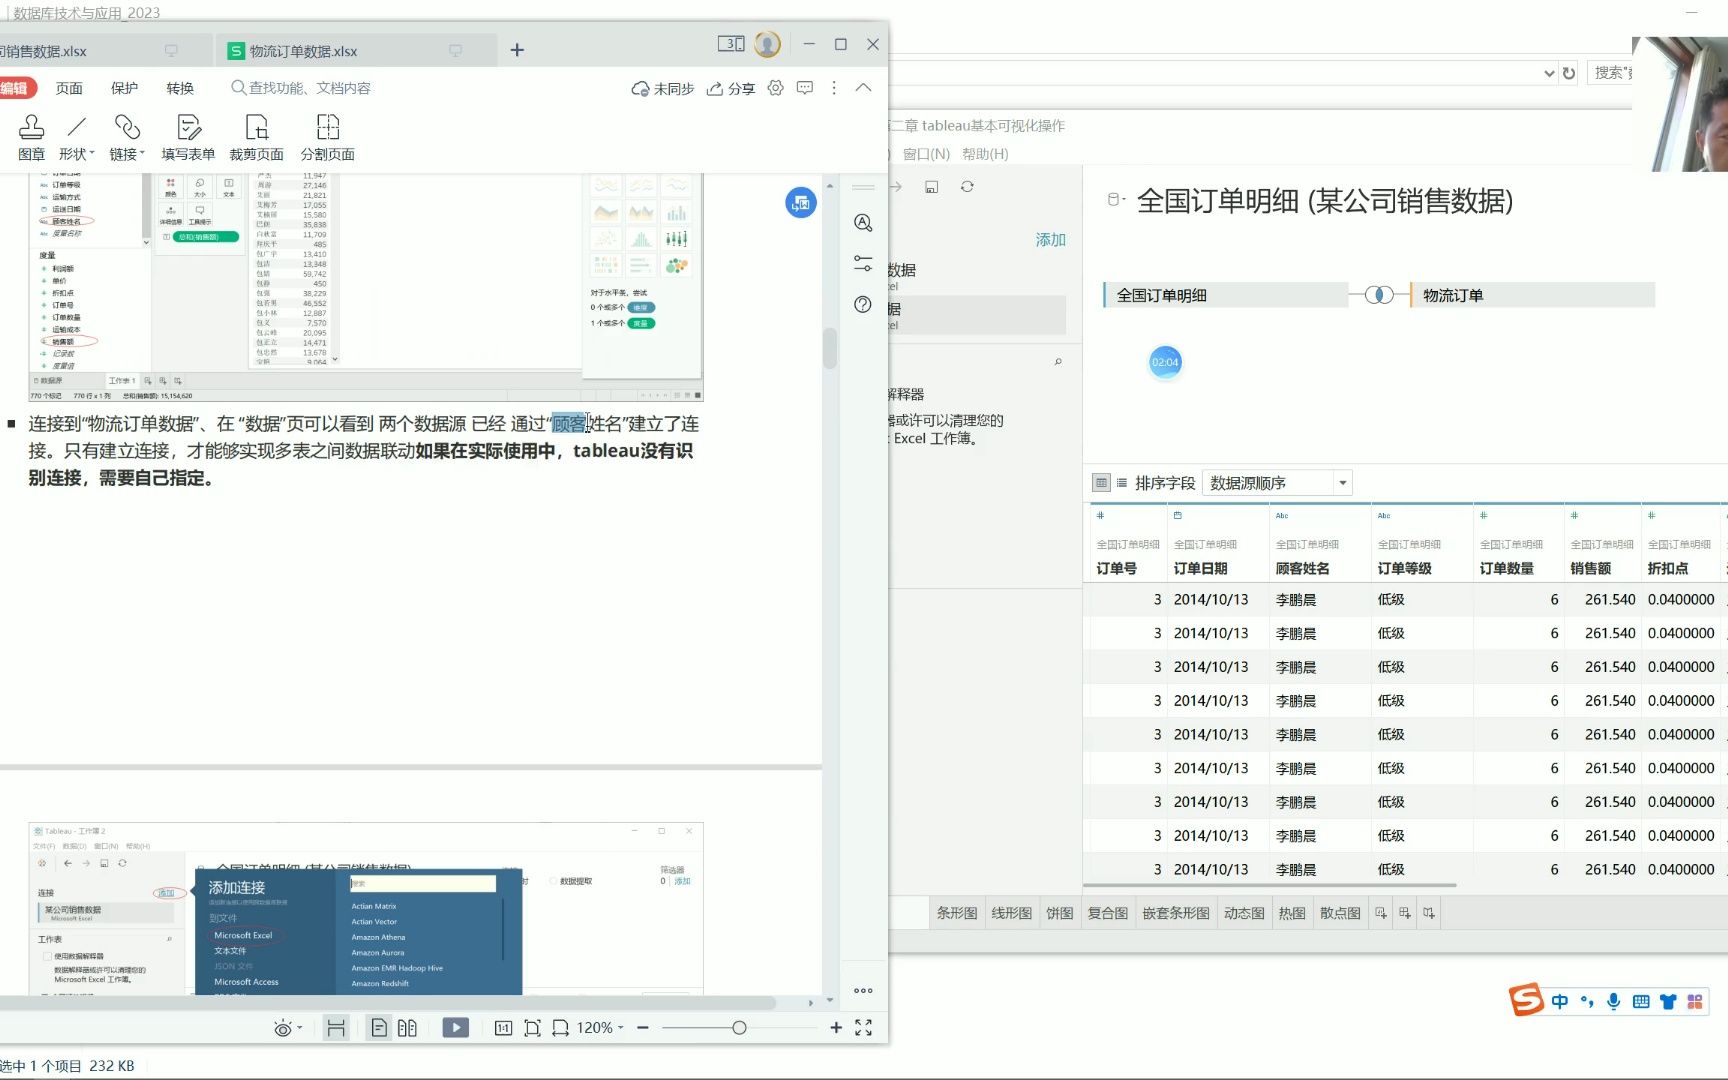The width and height of the screenshot is (1728, 1080).
Task: Open the 填写表单 form fill tool
Action: [x=188, y=137]
